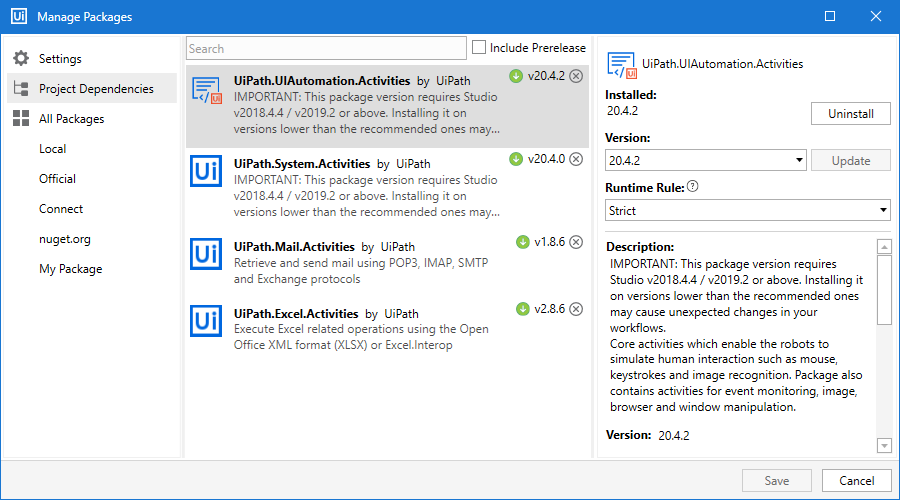The width and height of the screenshot is (900, 500).
Task: Select Project Dependencies in sidebar
Action: pos(92,88)
